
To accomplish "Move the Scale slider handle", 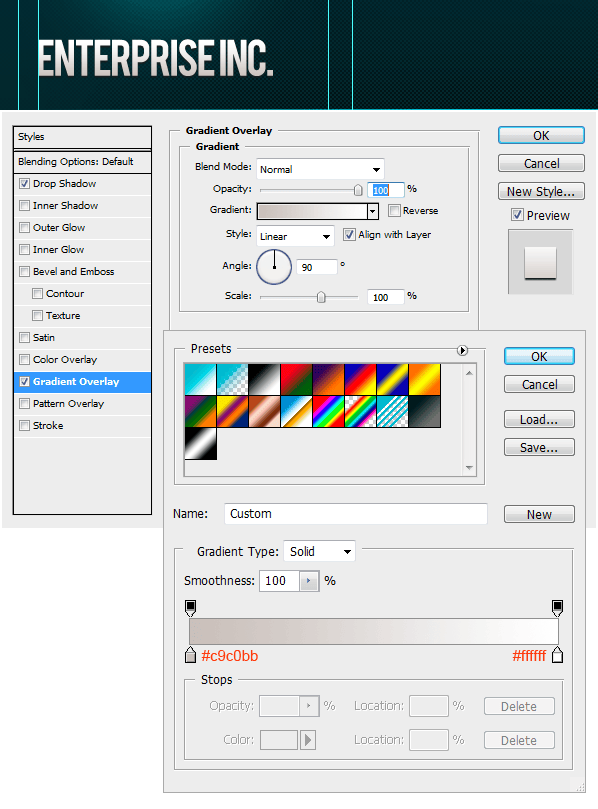I will tap(321, 297).
